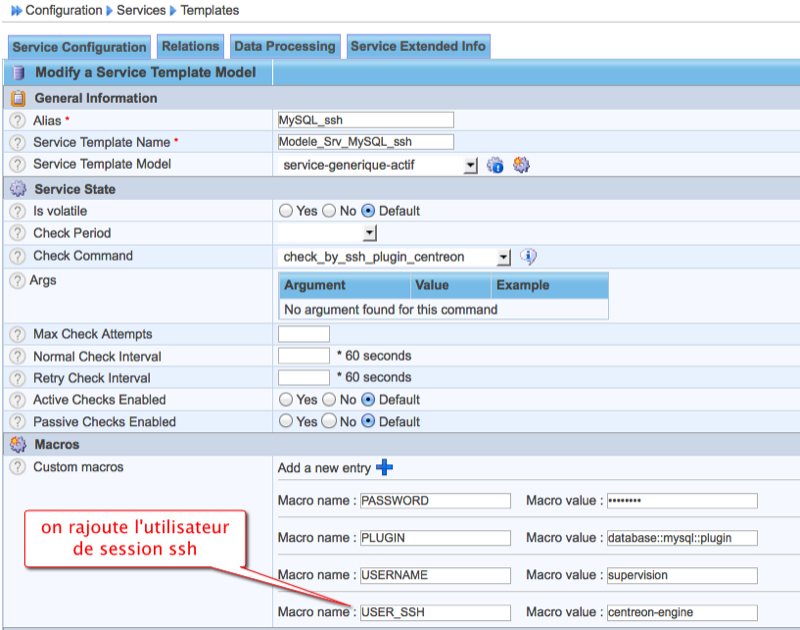Click help icon next to Args

[17, 281]
